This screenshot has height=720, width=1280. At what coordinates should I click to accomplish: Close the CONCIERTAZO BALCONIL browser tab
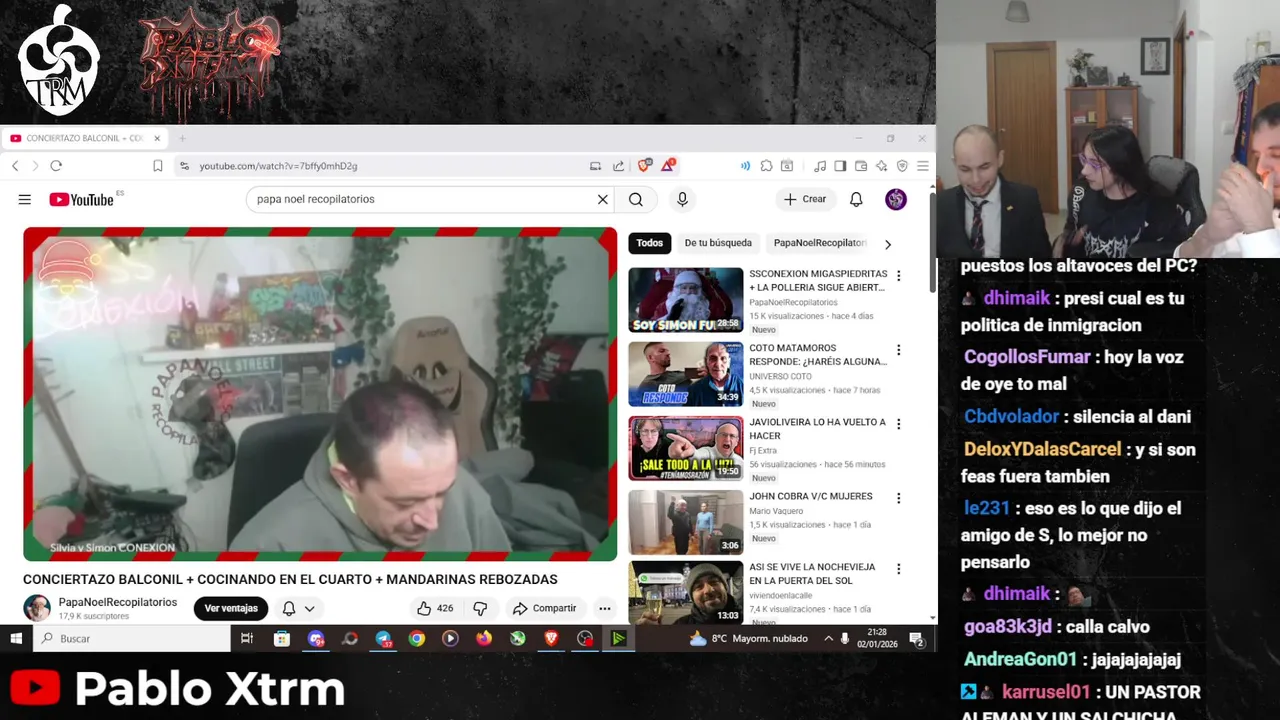click(157, 138)
